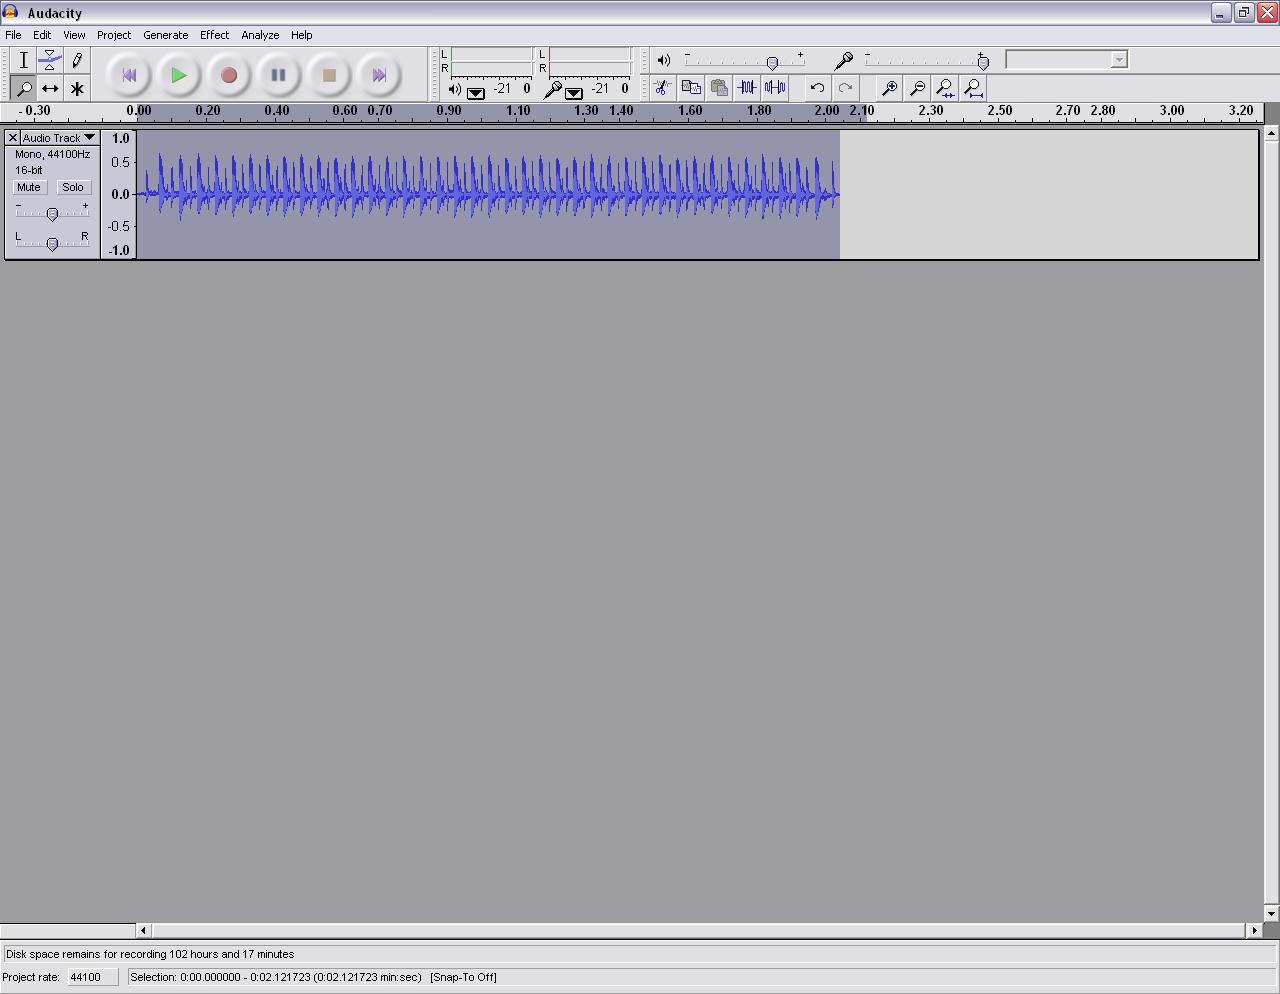Start recording with the Record button

click(229, 75)
